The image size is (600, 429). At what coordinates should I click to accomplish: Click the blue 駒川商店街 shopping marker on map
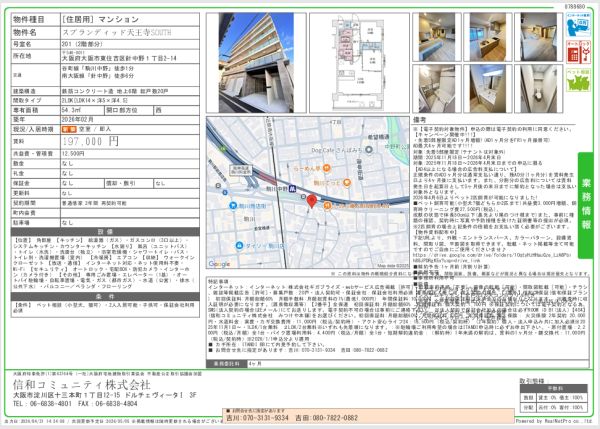[x=233, y=206]
